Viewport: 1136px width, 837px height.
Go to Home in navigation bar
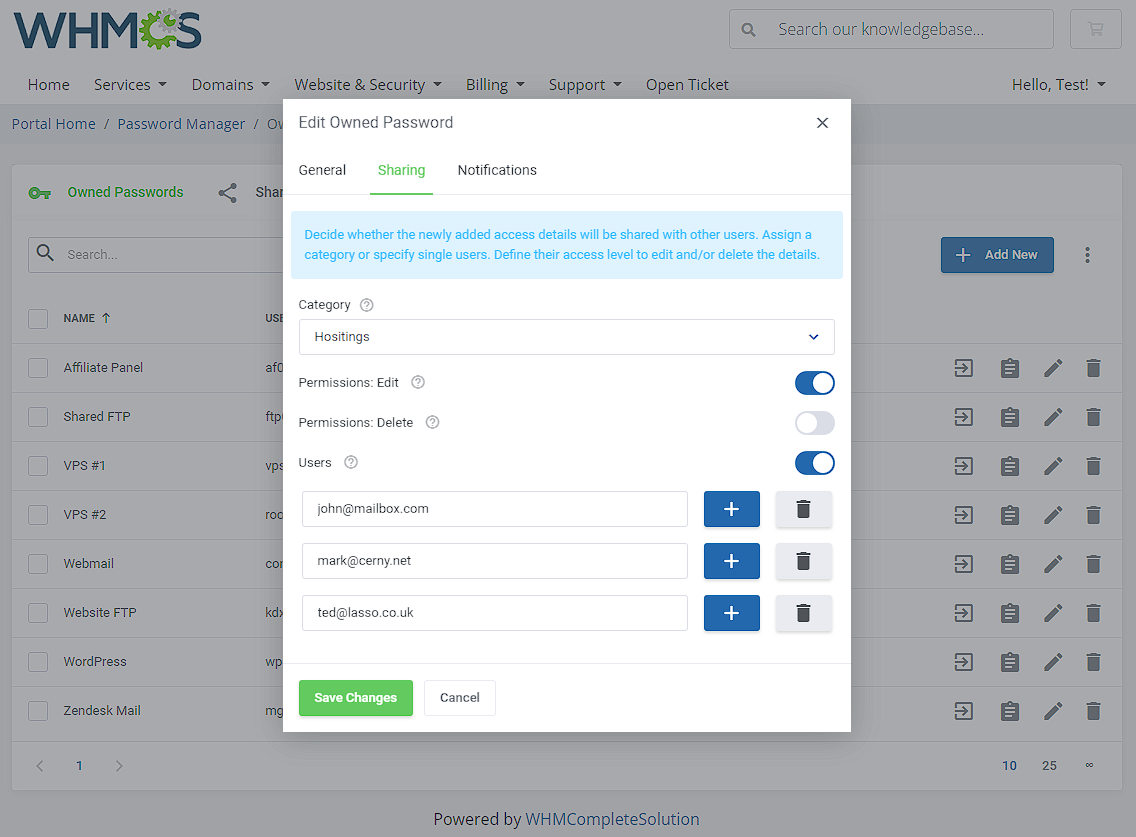coord(49,85)
